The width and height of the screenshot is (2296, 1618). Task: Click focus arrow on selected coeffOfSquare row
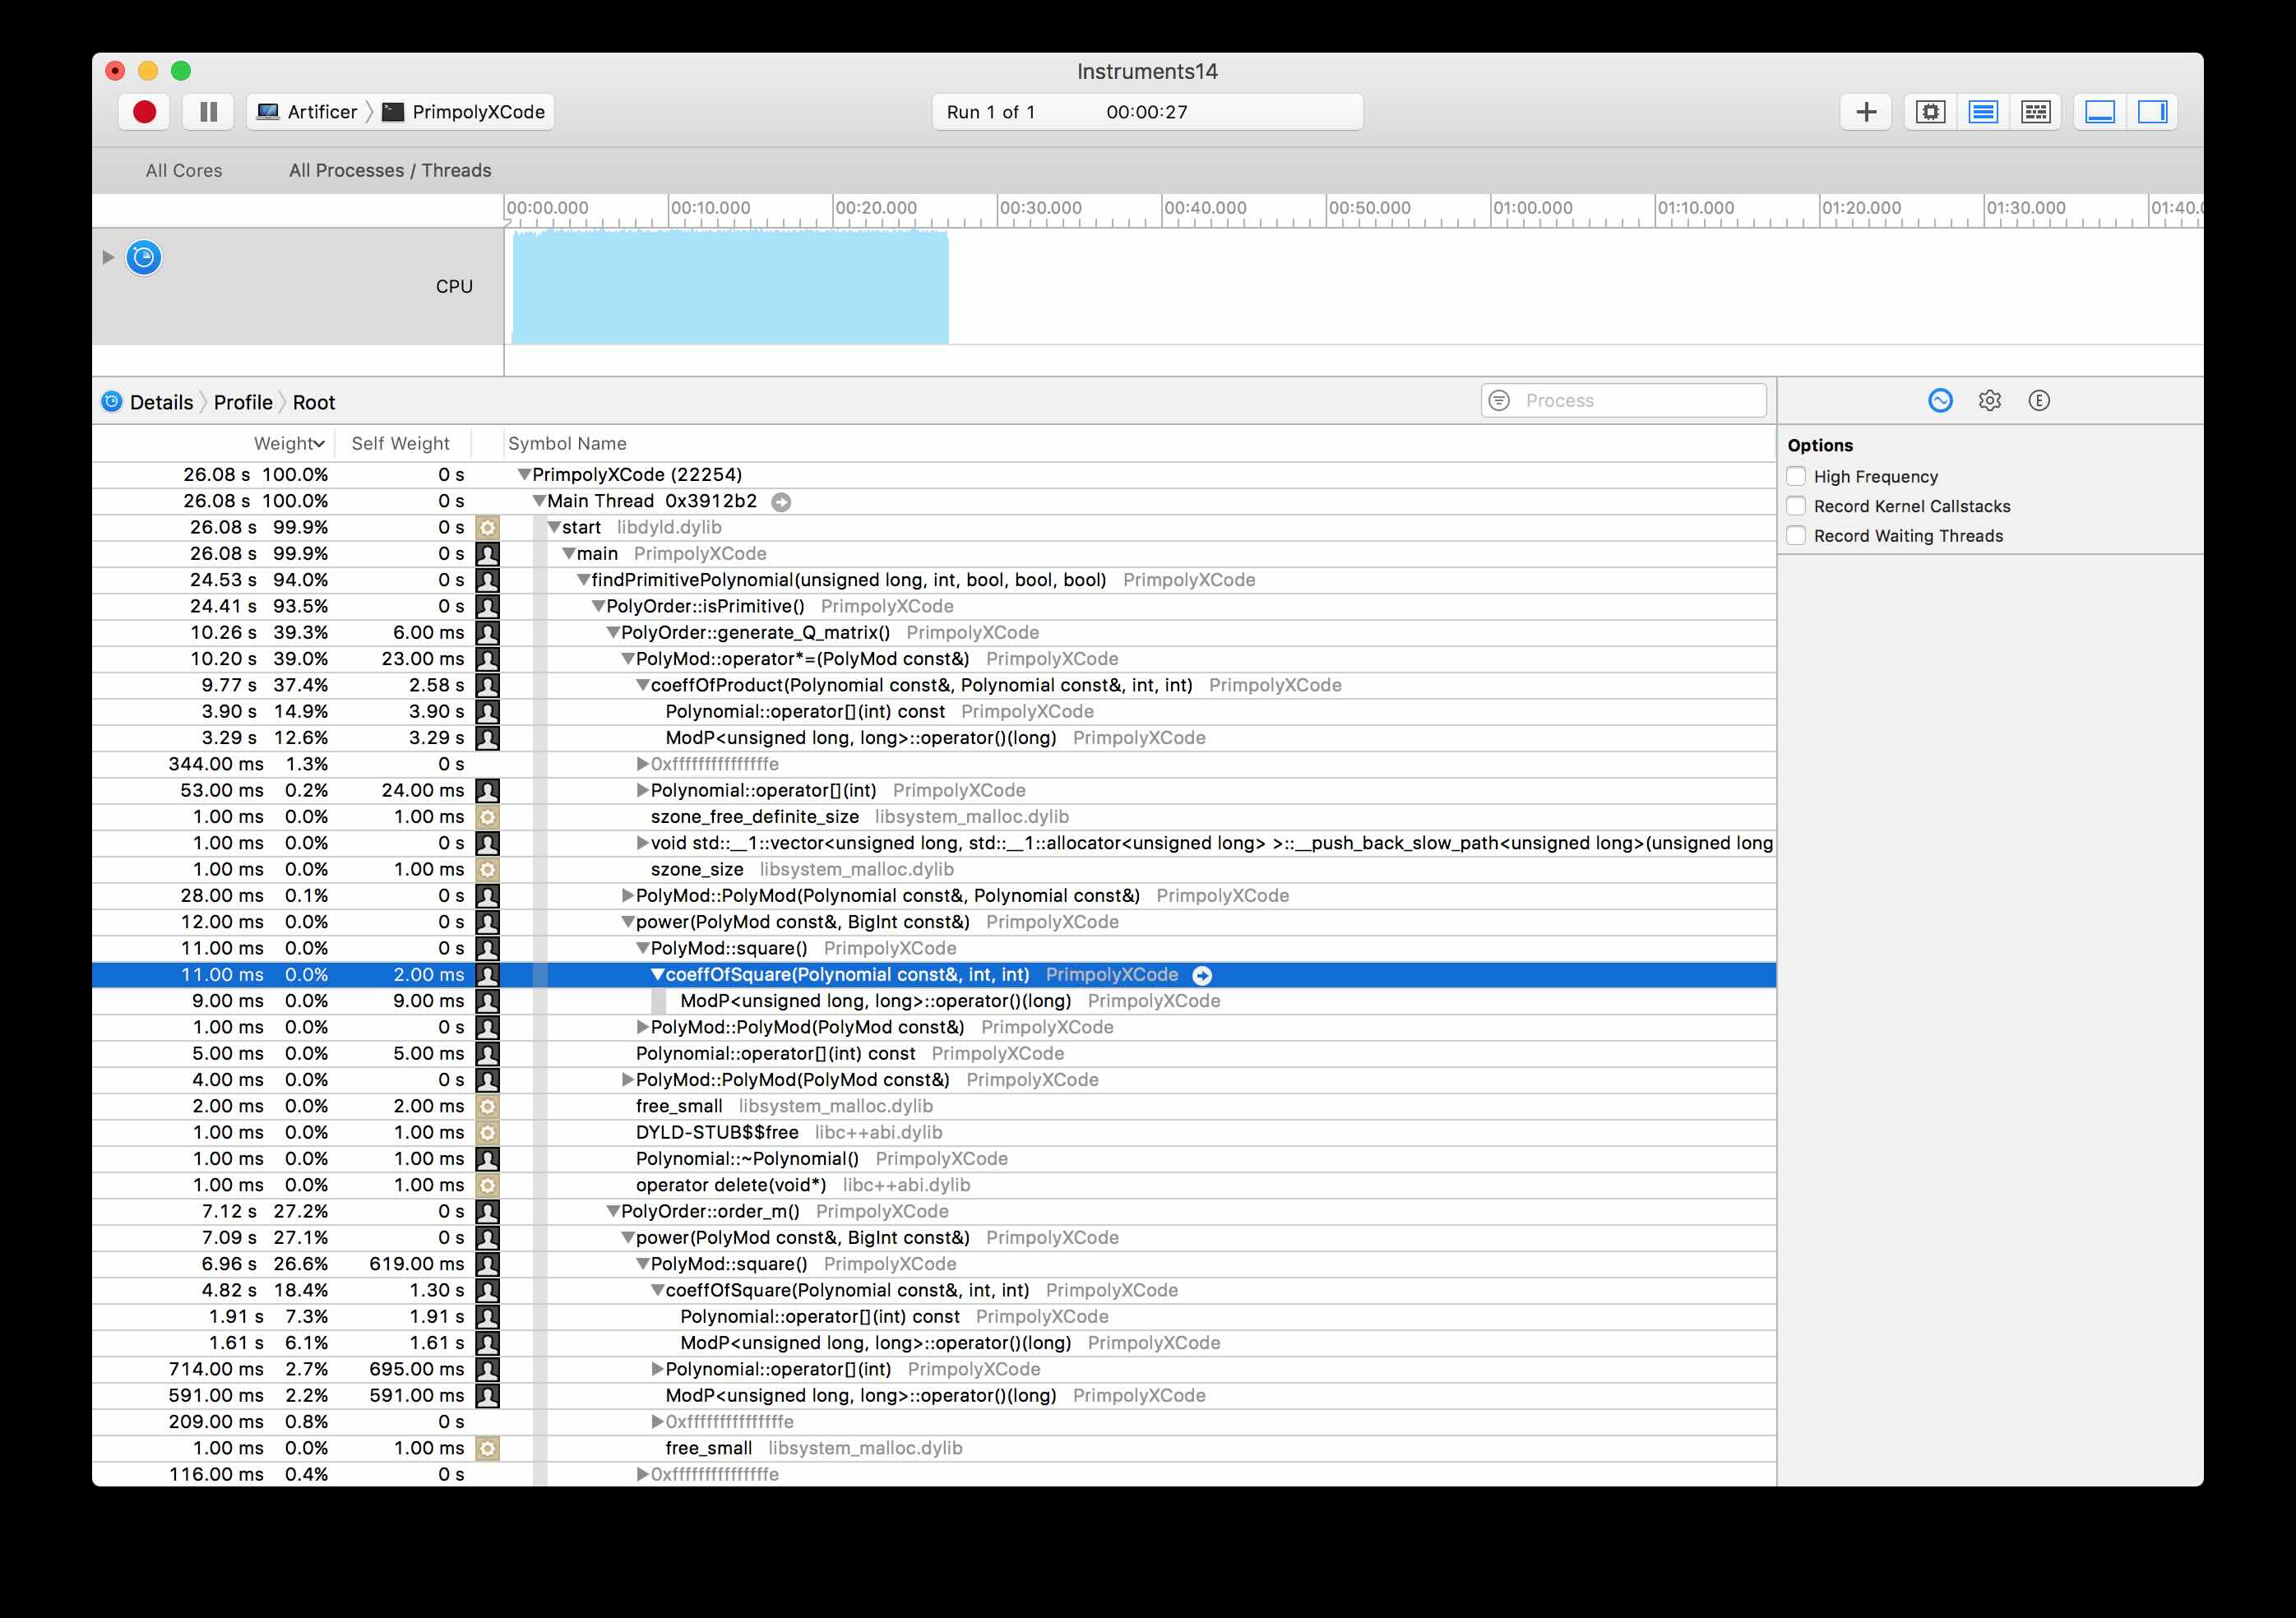(1202, 975)
